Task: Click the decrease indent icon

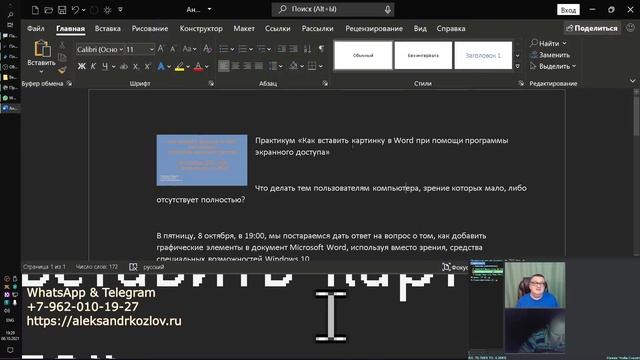Action: pyautogui.click(x=281, y=49)
